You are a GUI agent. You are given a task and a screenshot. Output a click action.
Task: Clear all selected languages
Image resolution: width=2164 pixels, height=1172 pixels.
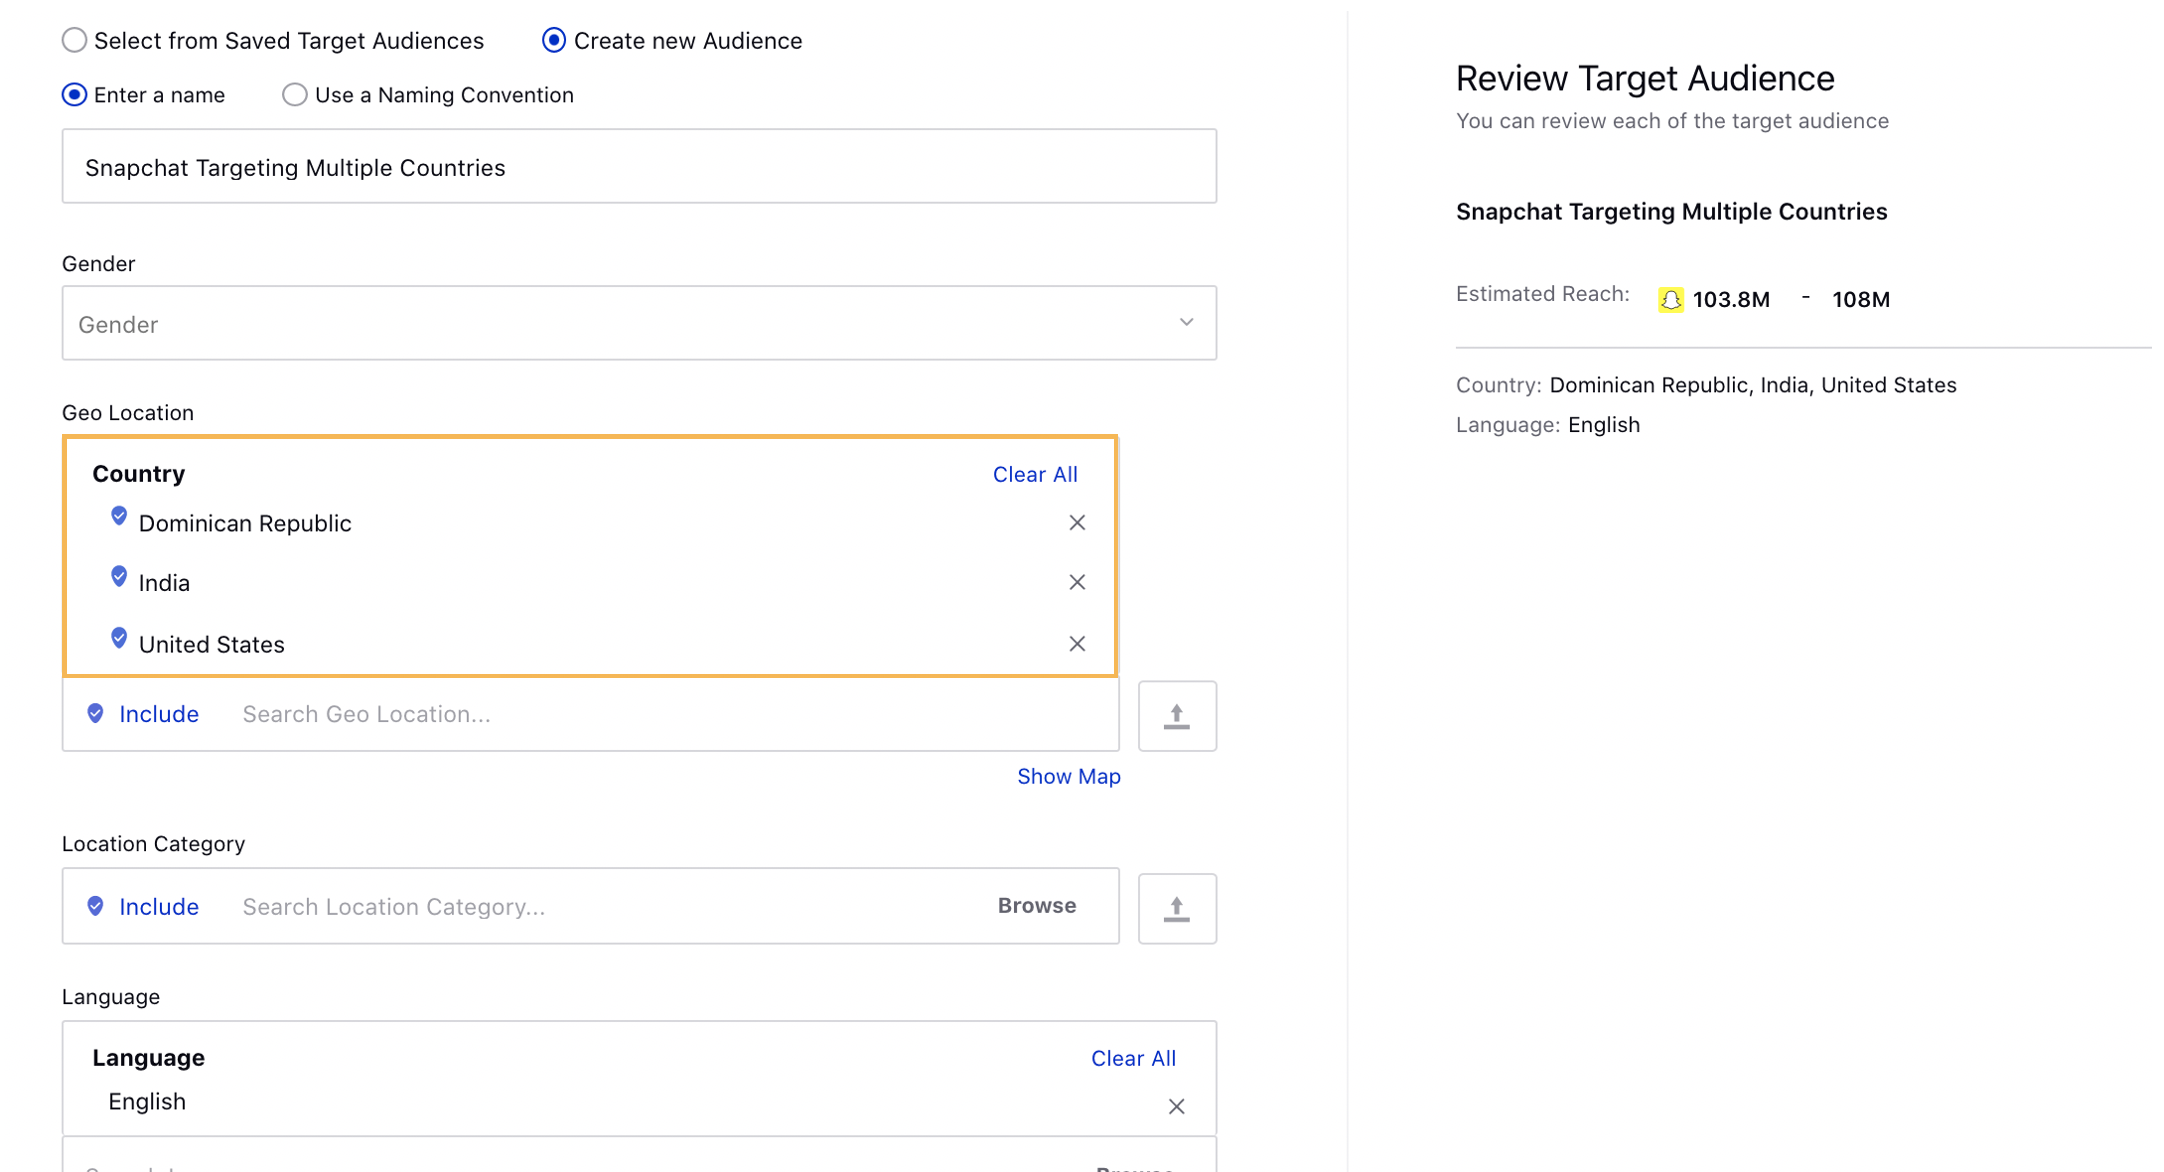point(1133,1058)
